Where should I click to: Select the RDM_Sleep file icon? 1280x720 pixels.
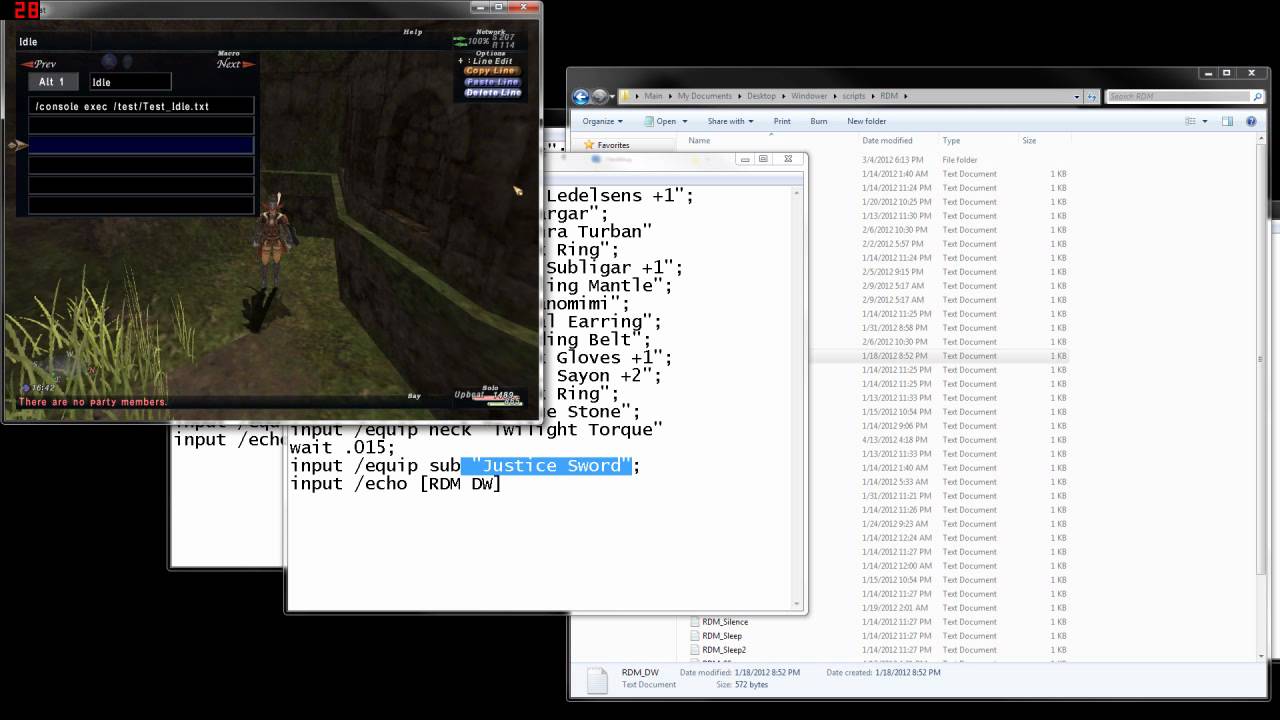point(695,636)
